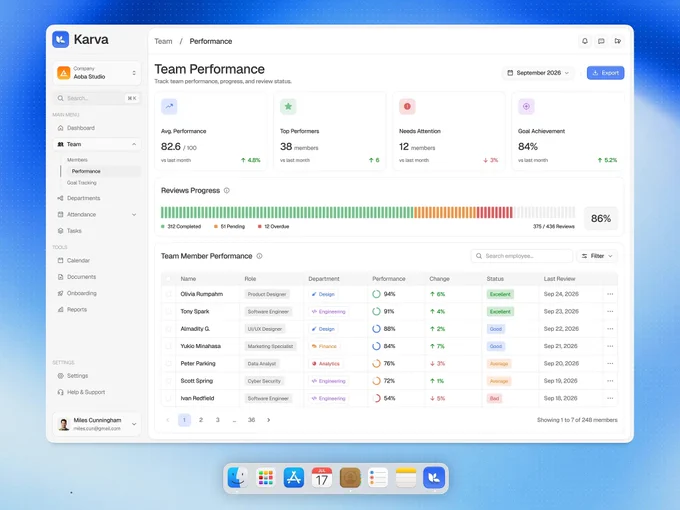Go to page 36

252,420
